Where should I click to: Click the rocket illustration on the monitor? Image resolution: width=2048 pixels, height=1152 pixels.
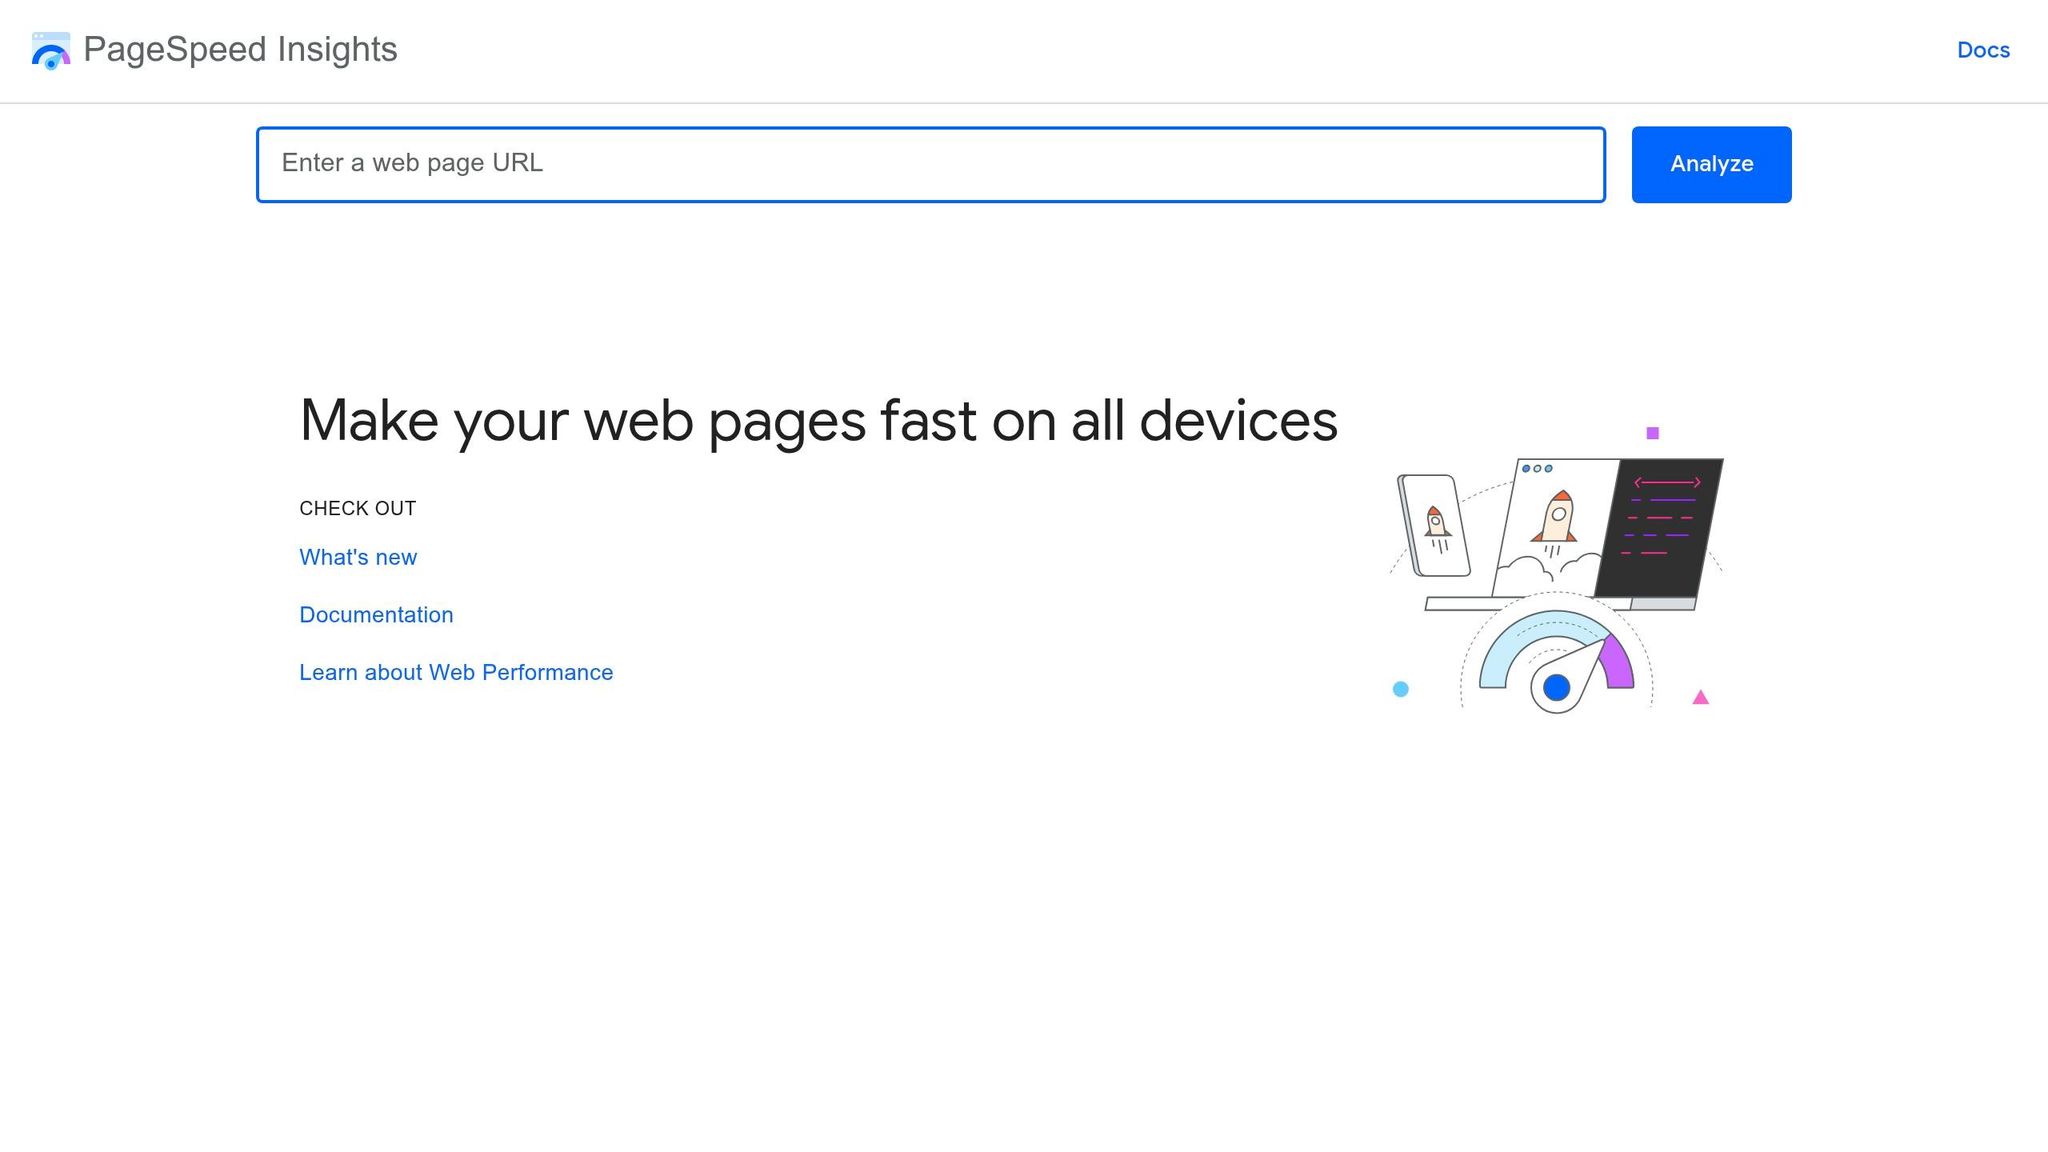pos(1557,517)
